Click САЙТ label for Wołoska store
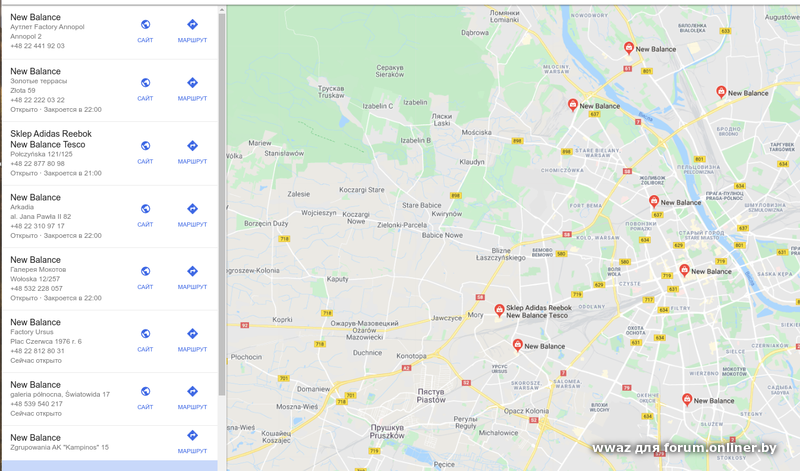This screenshot has height=471, width=800. coord(145,287)
